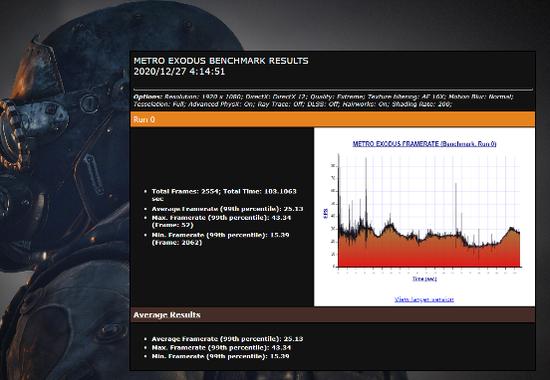The height and width of the screenshot is (380, 550).
Task: Click Min. Framerate under Average Results
Action: click(220, 356)
